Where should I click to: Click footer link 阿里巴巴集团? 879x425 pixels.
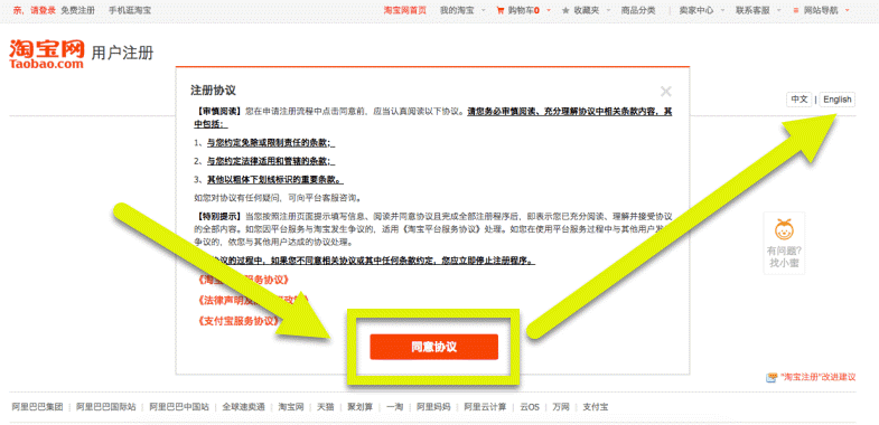click(37, 407)
